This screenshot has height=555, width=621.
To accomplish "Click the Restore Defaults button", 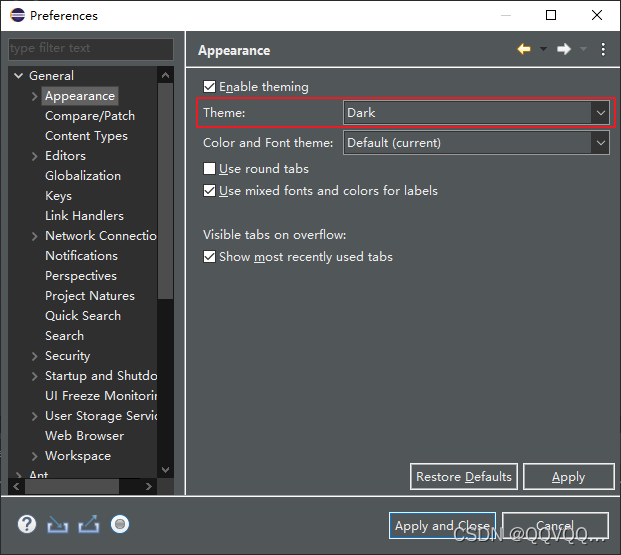I will [464, 477].
